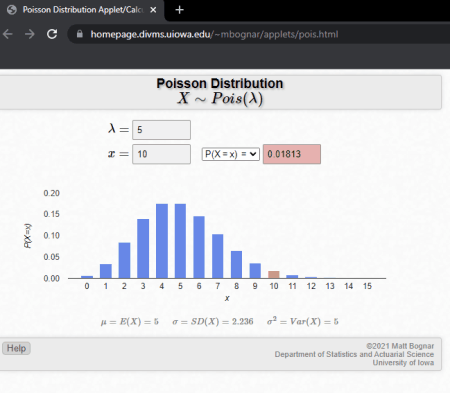Click the browser back arrow
450x393 pixels.
tap(8, 34)
